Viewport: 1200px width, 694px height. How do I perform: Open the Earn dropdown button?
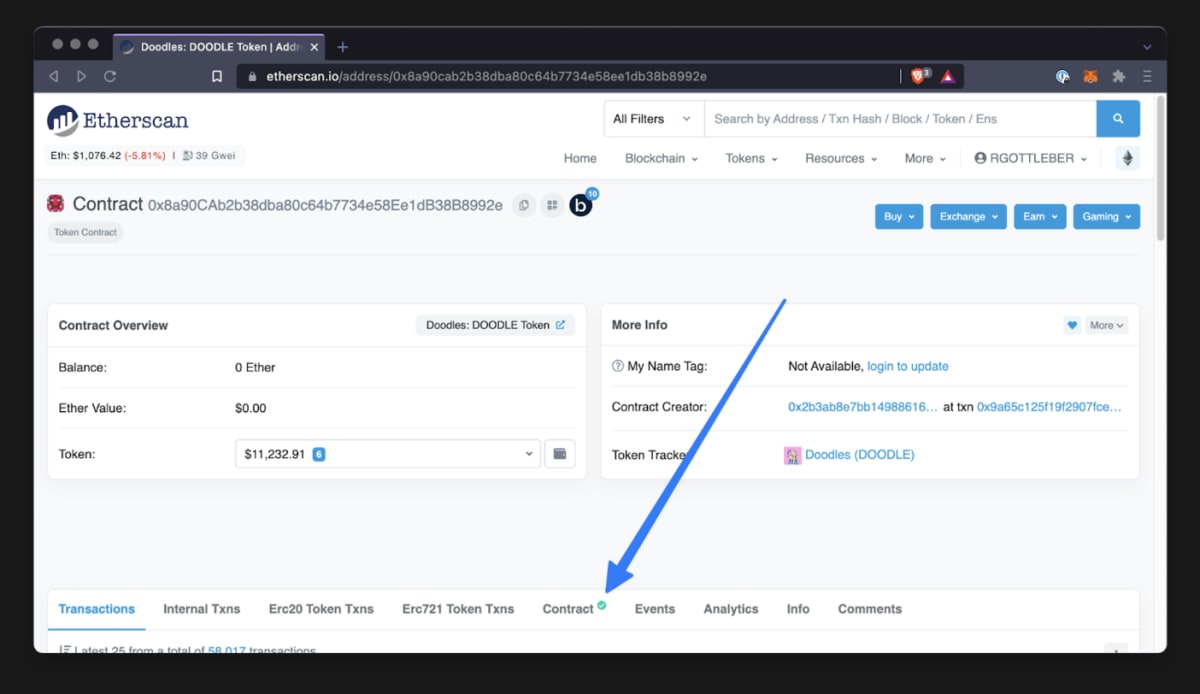coord(1039,217)
